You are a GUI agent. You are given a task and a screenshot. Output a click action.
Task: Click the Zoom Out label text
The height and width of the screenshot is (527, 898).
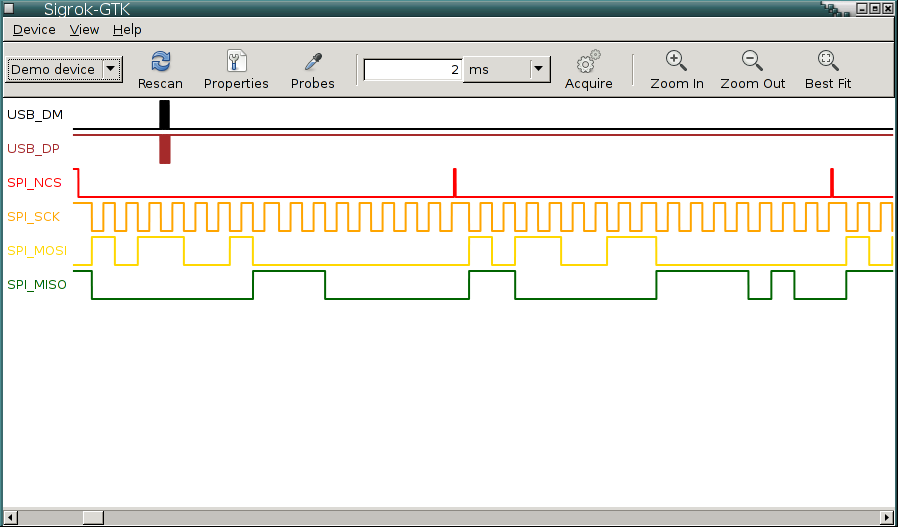tap(753, 84)
